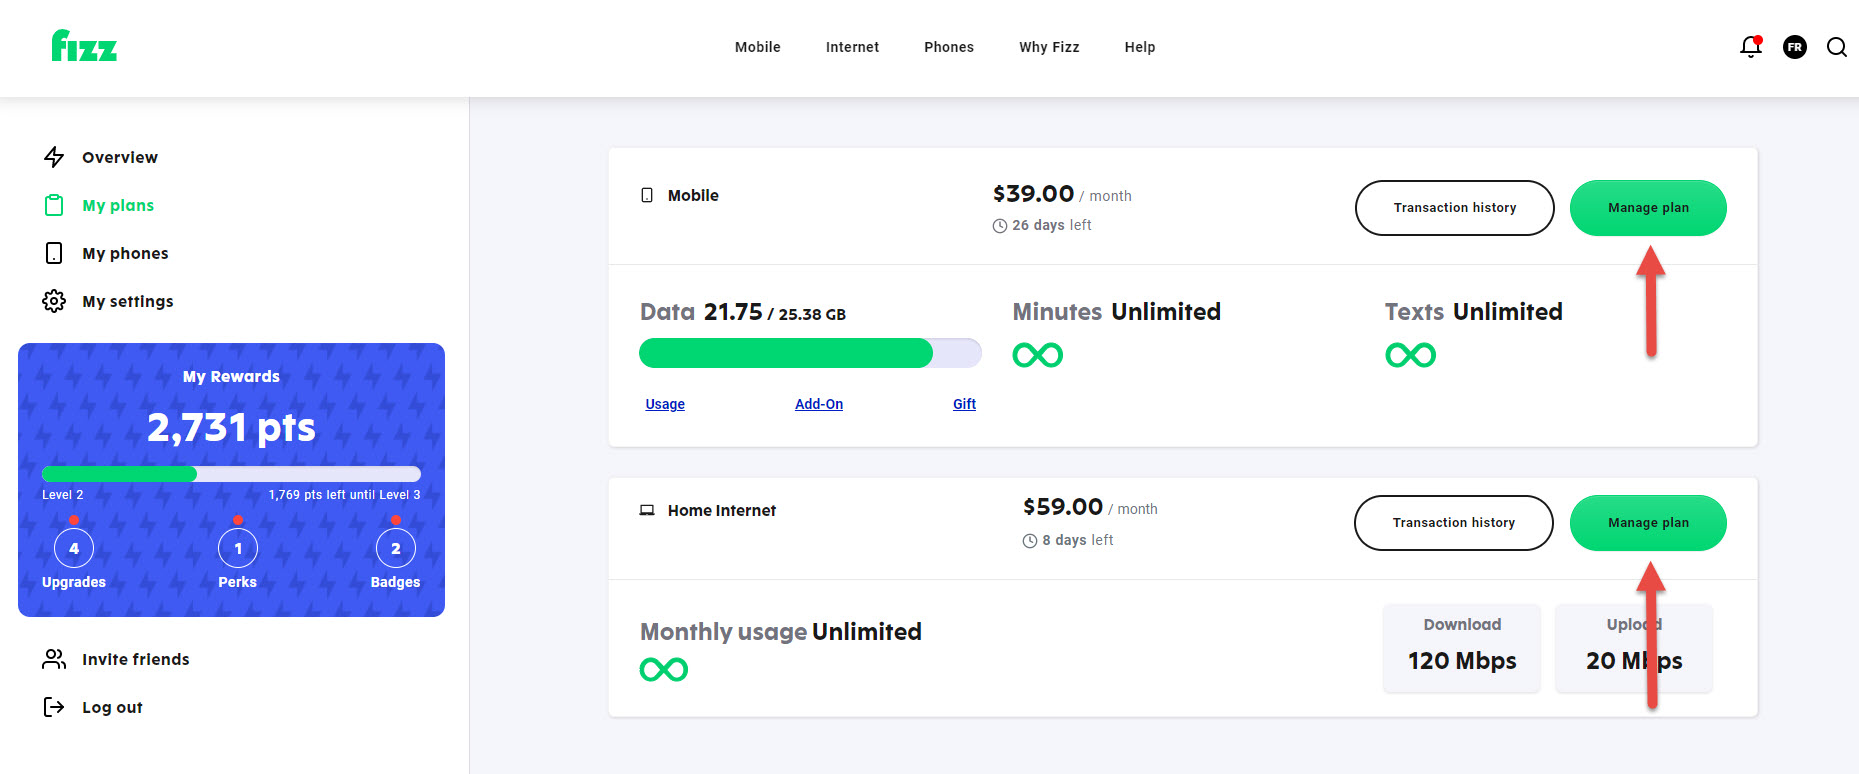The height and width of the screenshot is (774, 1859).
Task: Click the Level 2 label
Action: 63,495
